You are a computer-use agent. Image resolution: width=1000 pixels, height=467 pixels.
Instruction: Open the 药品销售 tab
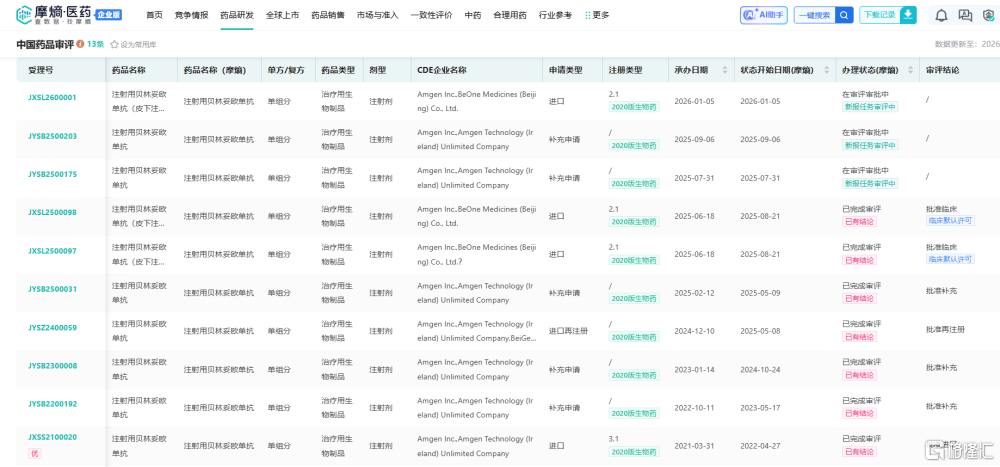click(328, 15)
